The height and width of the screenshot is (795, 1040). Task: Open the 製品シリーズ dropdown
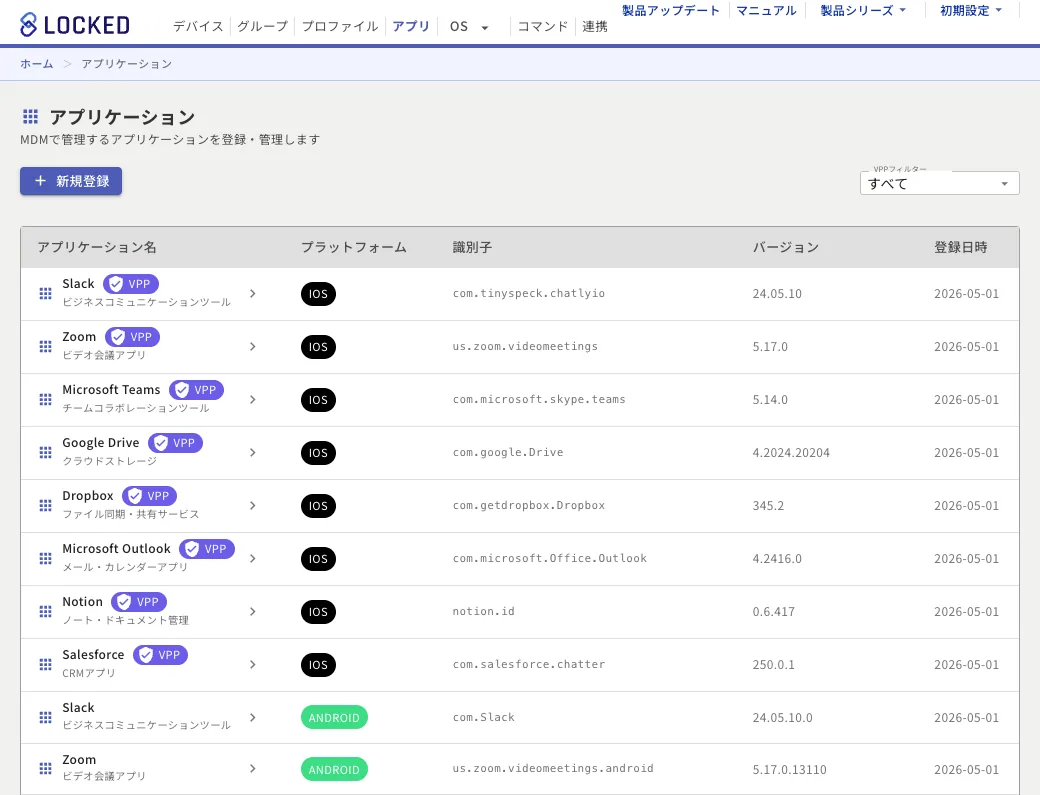863,10
